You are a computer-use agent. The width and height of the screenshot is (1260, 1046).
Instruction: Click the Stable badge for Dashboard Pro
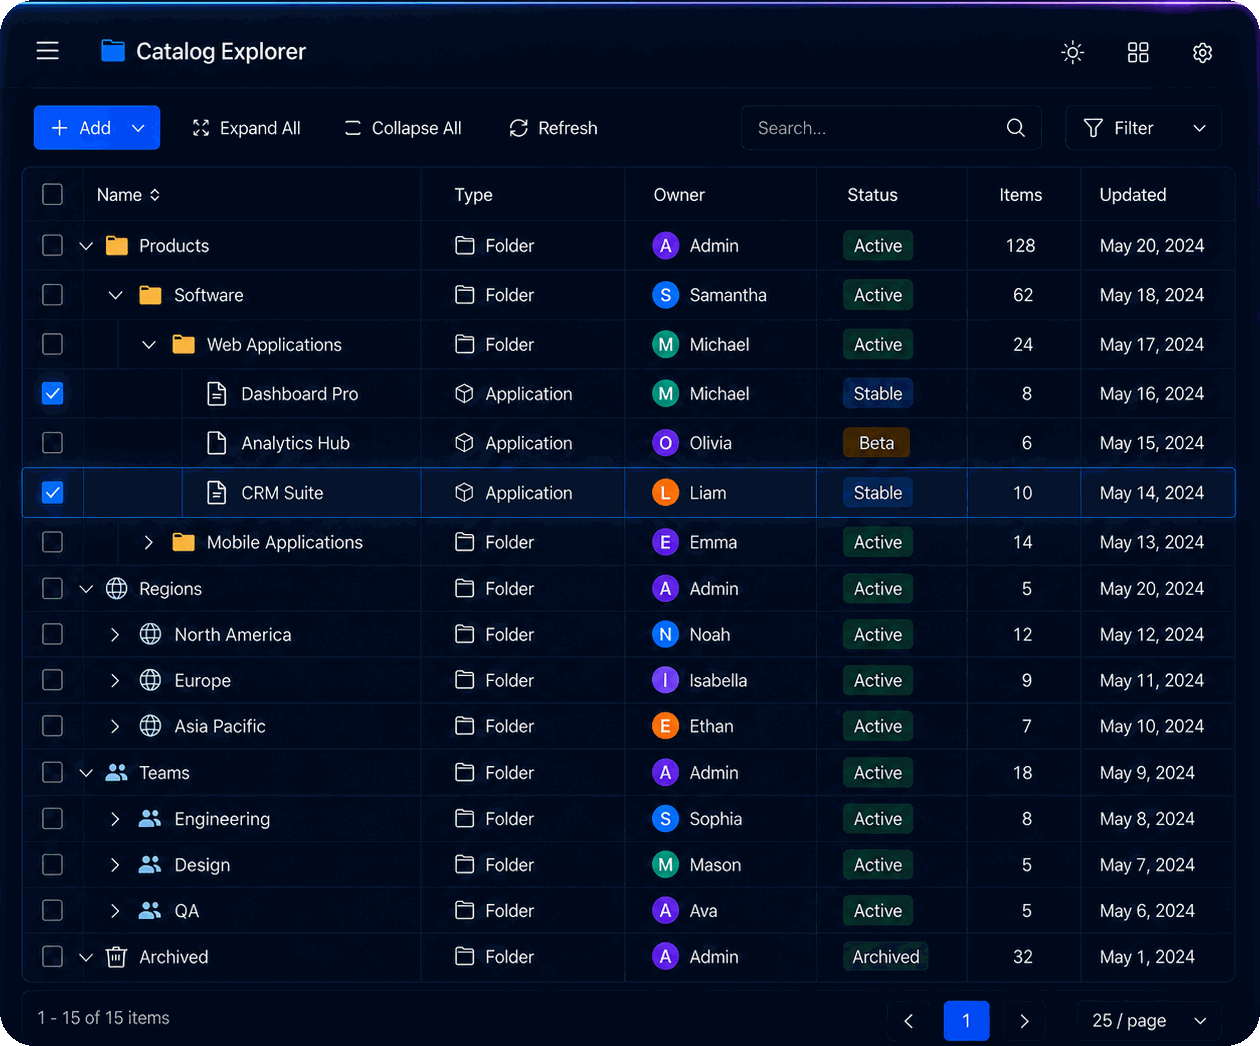(x=878, y=394)
